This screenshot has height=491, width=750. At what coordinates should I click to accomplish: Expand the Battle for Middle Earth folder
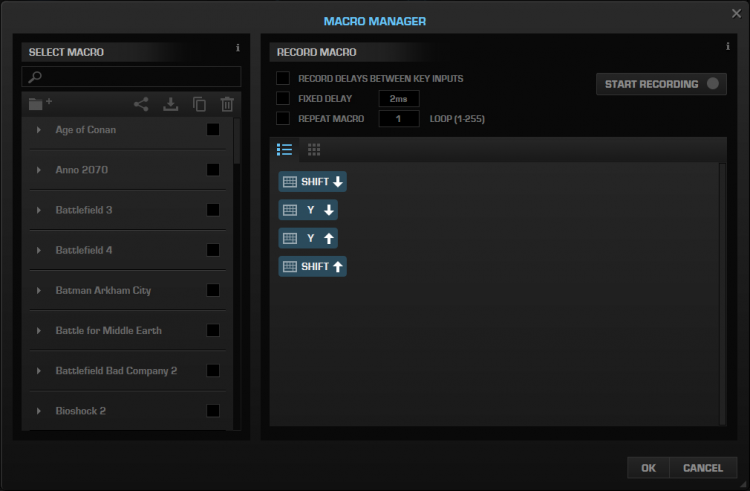pos(39,330)
